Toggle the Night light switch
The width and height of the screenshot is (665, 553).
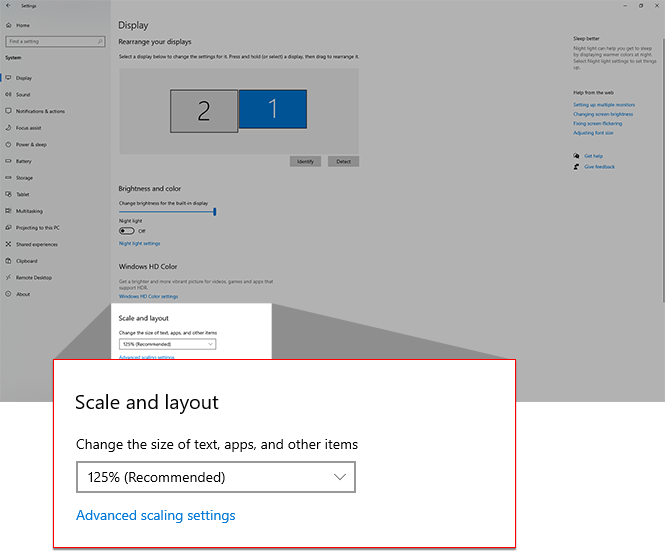tap(126, 231)
